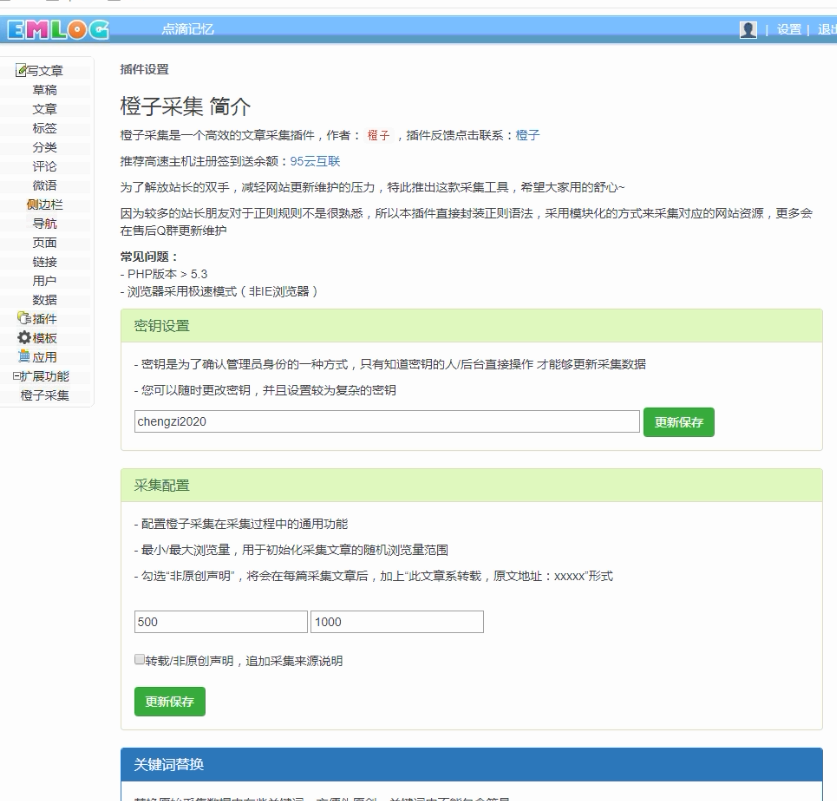
Task: Select 橙子采集 under 扩展功能
Action: [x=47, y=394]
